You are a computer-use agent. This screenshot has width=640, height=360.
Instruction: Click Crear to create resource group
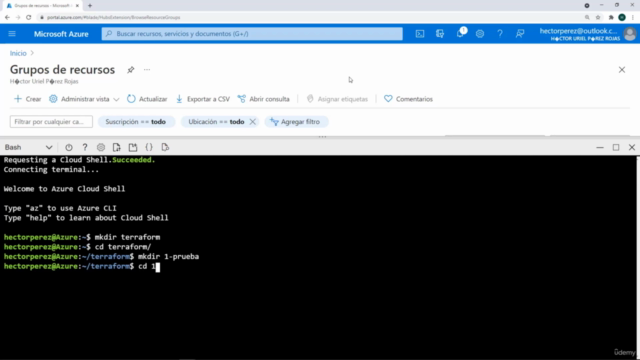click(27, 99)
